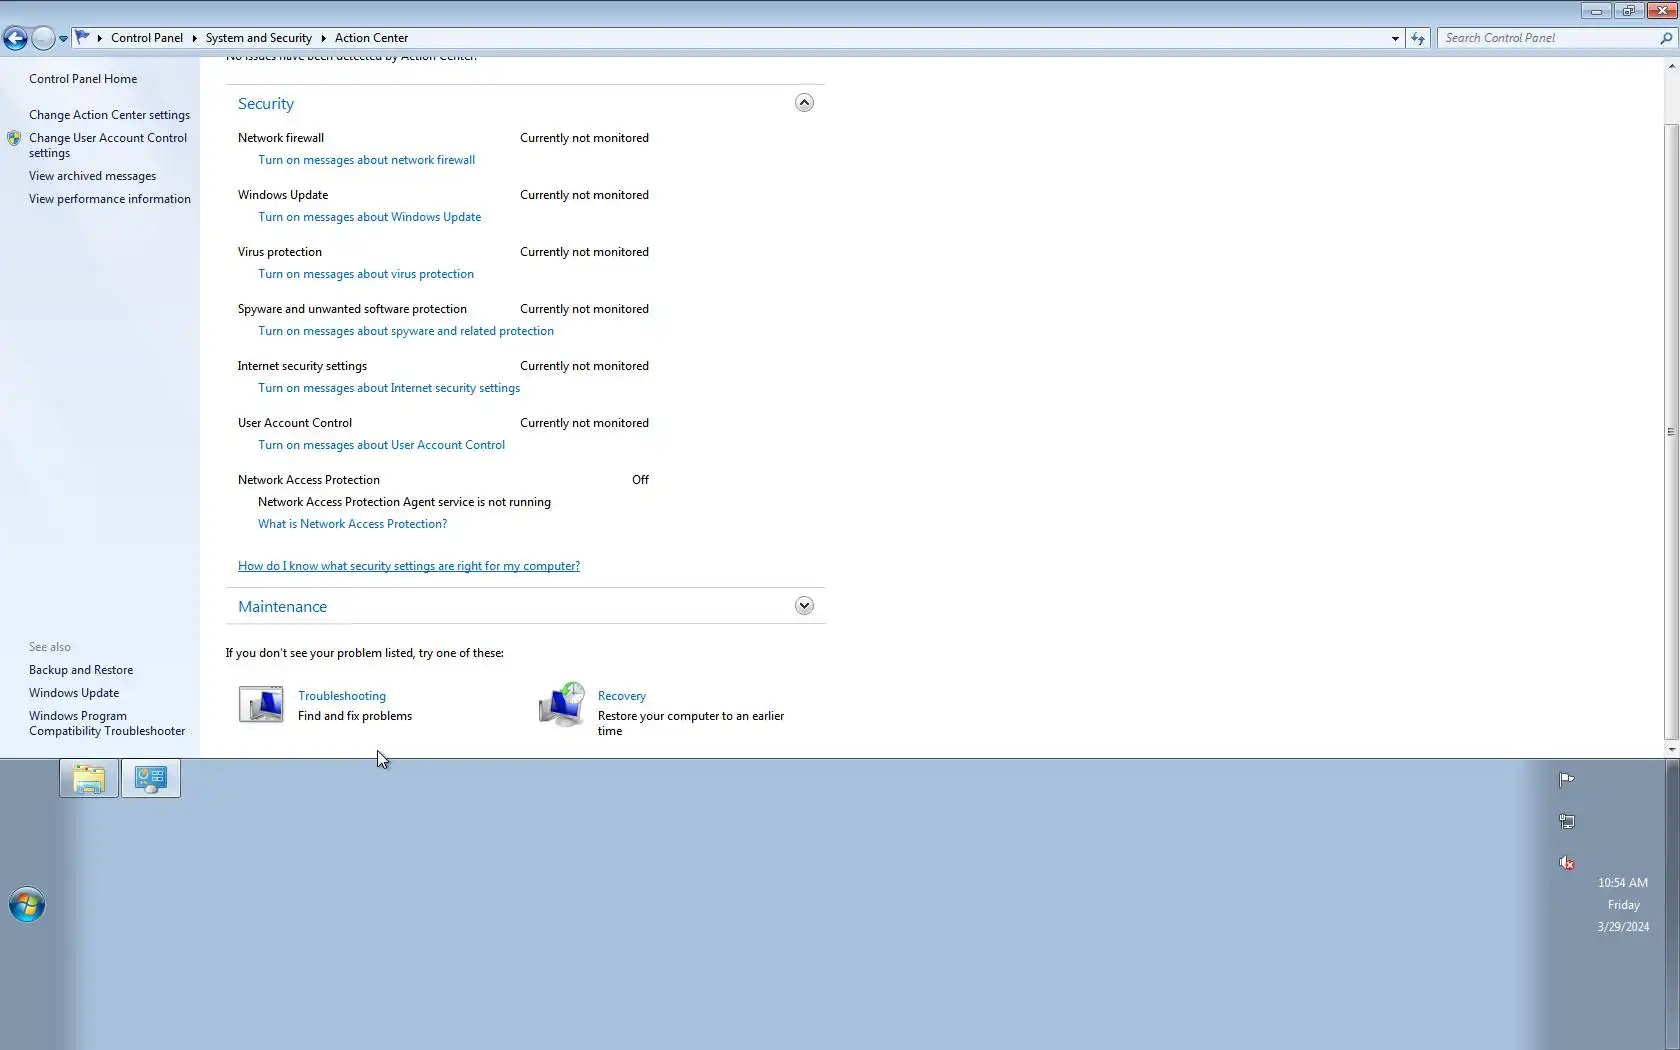
Task: Turn on messages about User Account Control
Action: (x=381, y=445)
